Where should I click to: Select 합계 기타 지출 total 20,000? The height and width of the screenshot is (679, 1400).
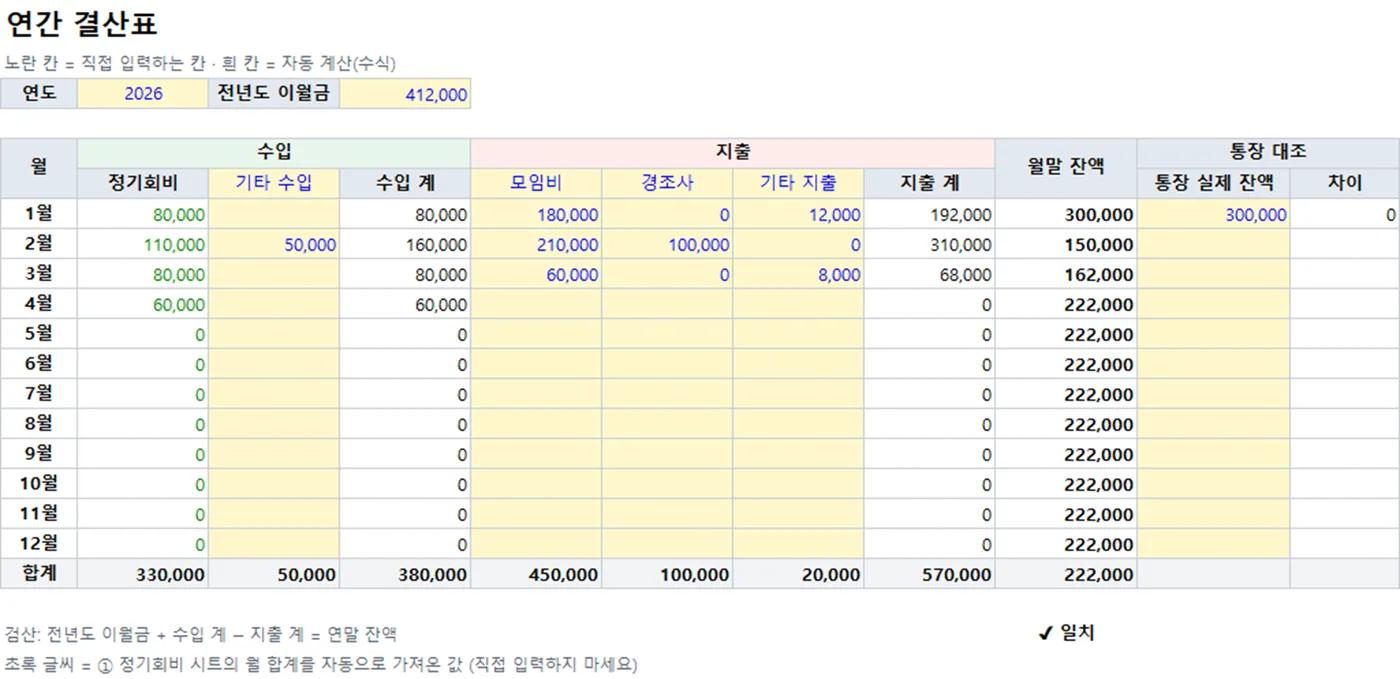[x=798, y=574]
